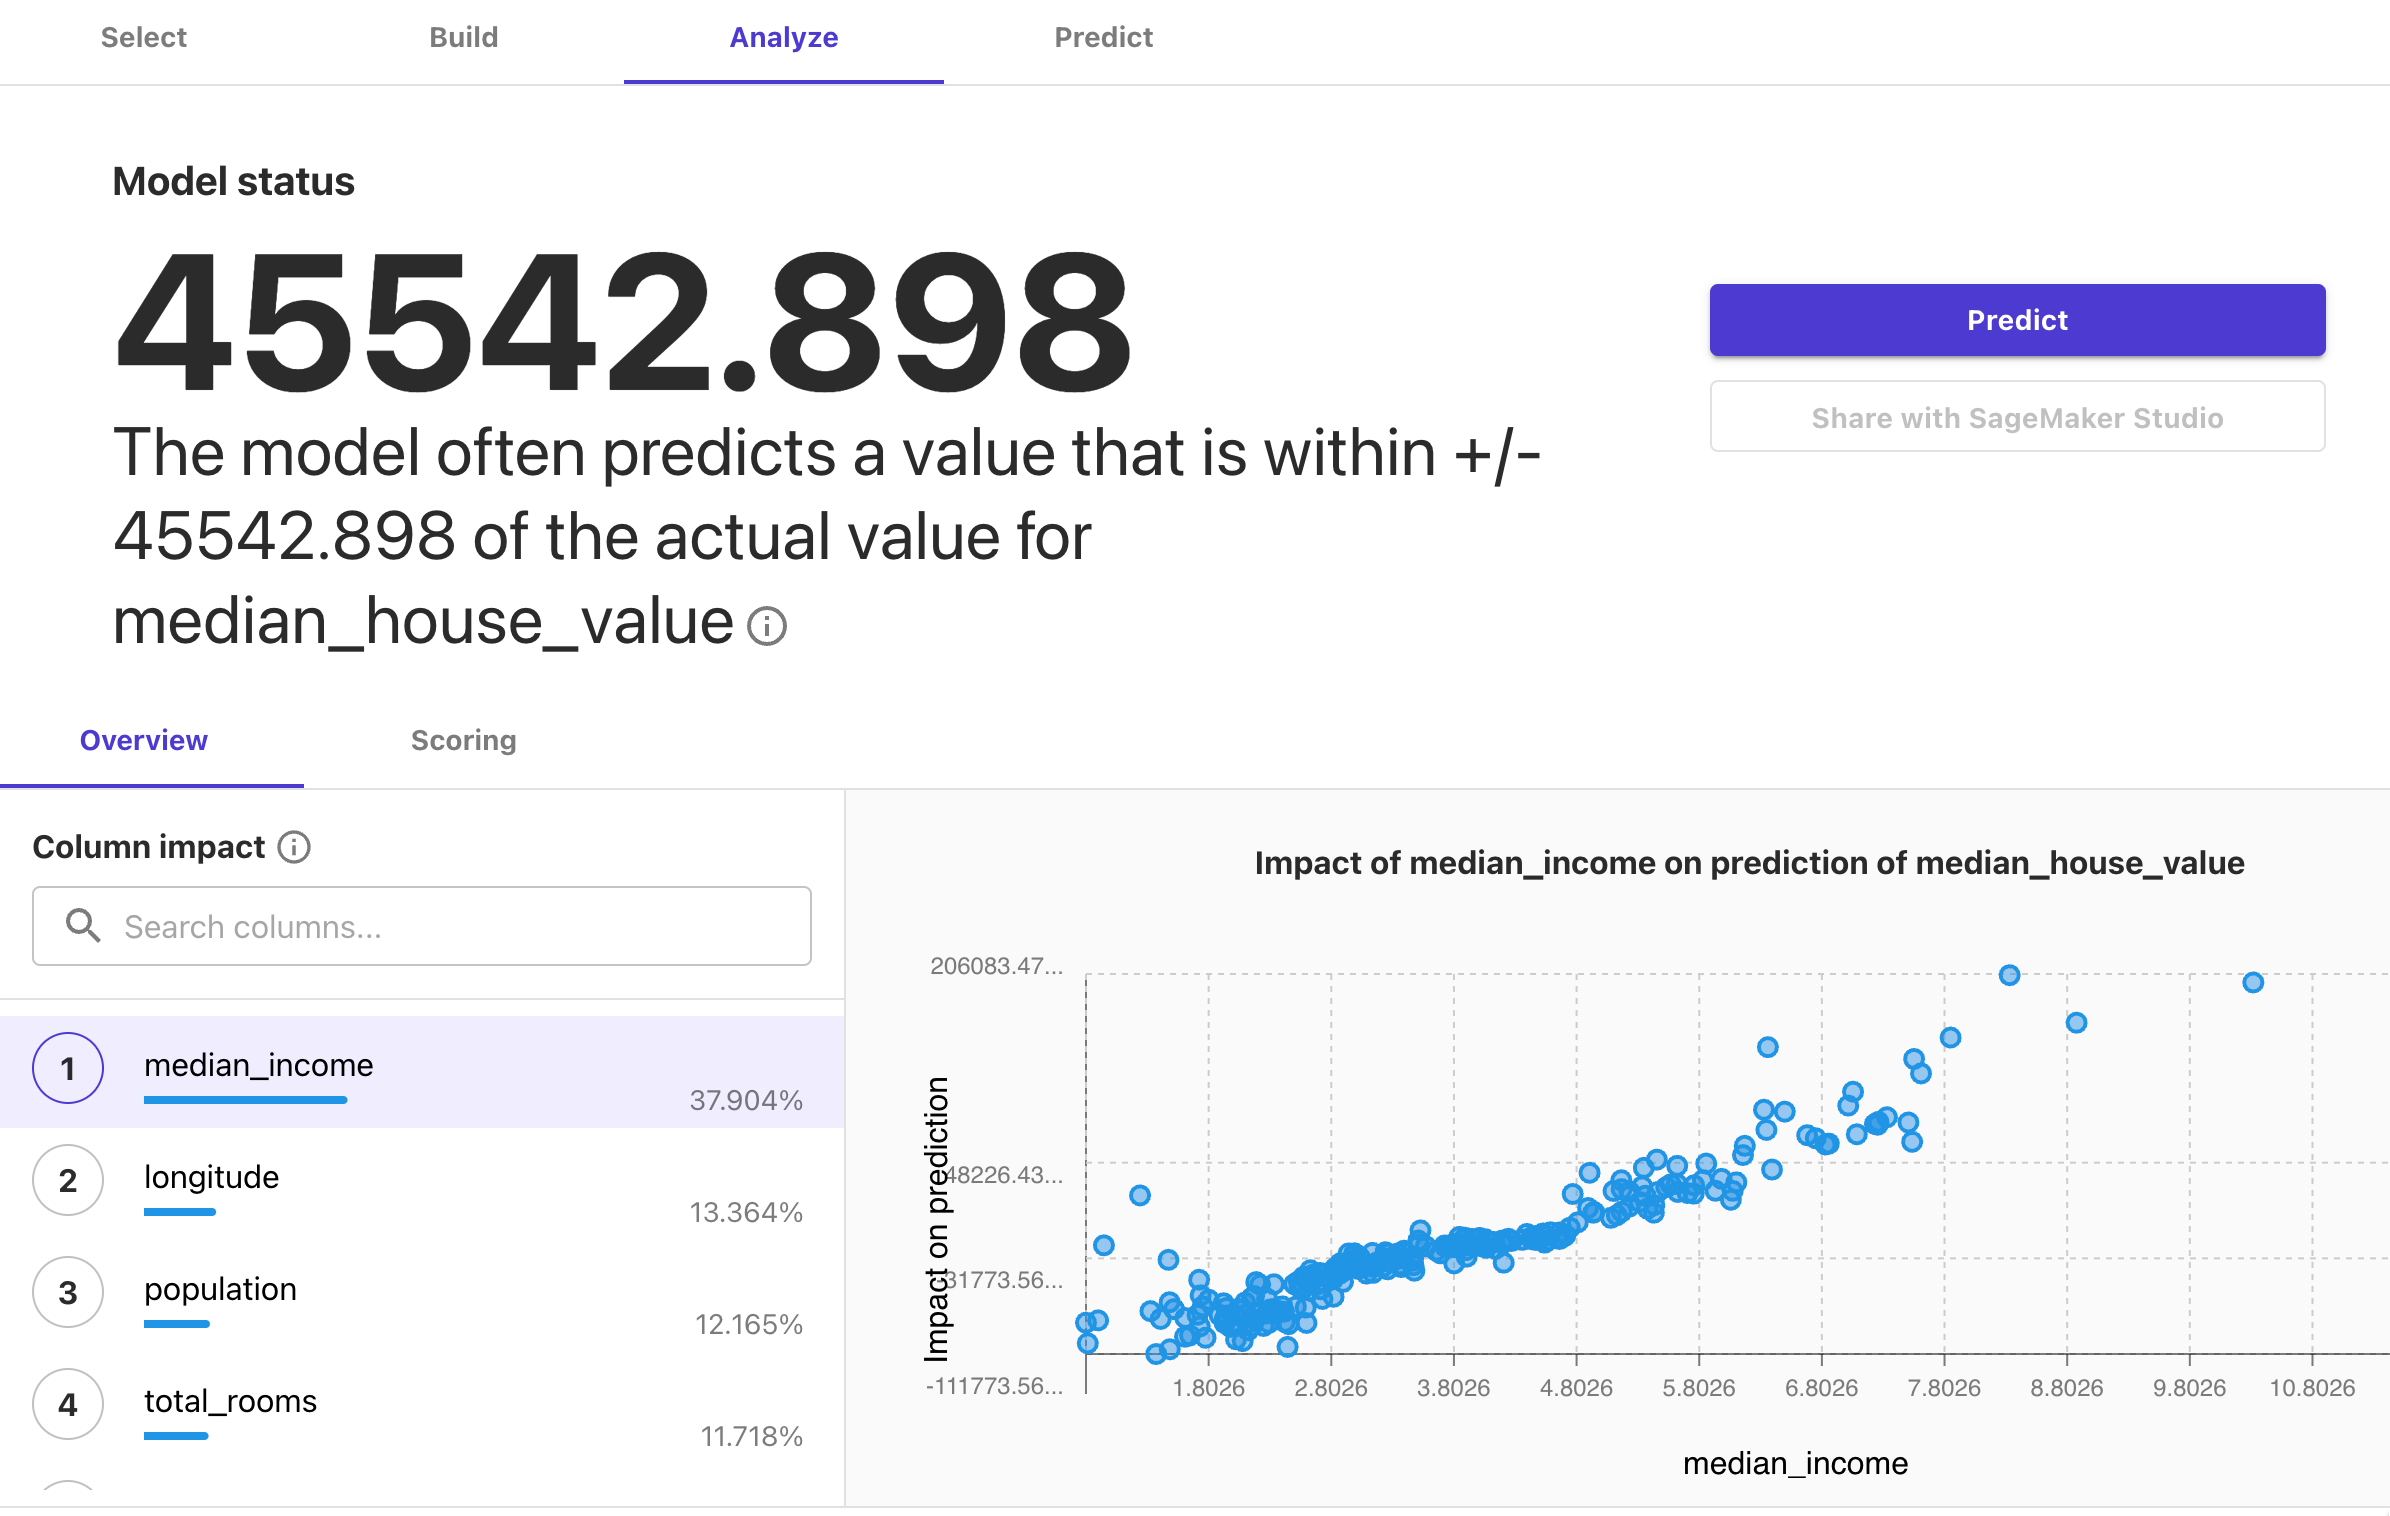Click the median_income impact bar

coord(245,1100)
